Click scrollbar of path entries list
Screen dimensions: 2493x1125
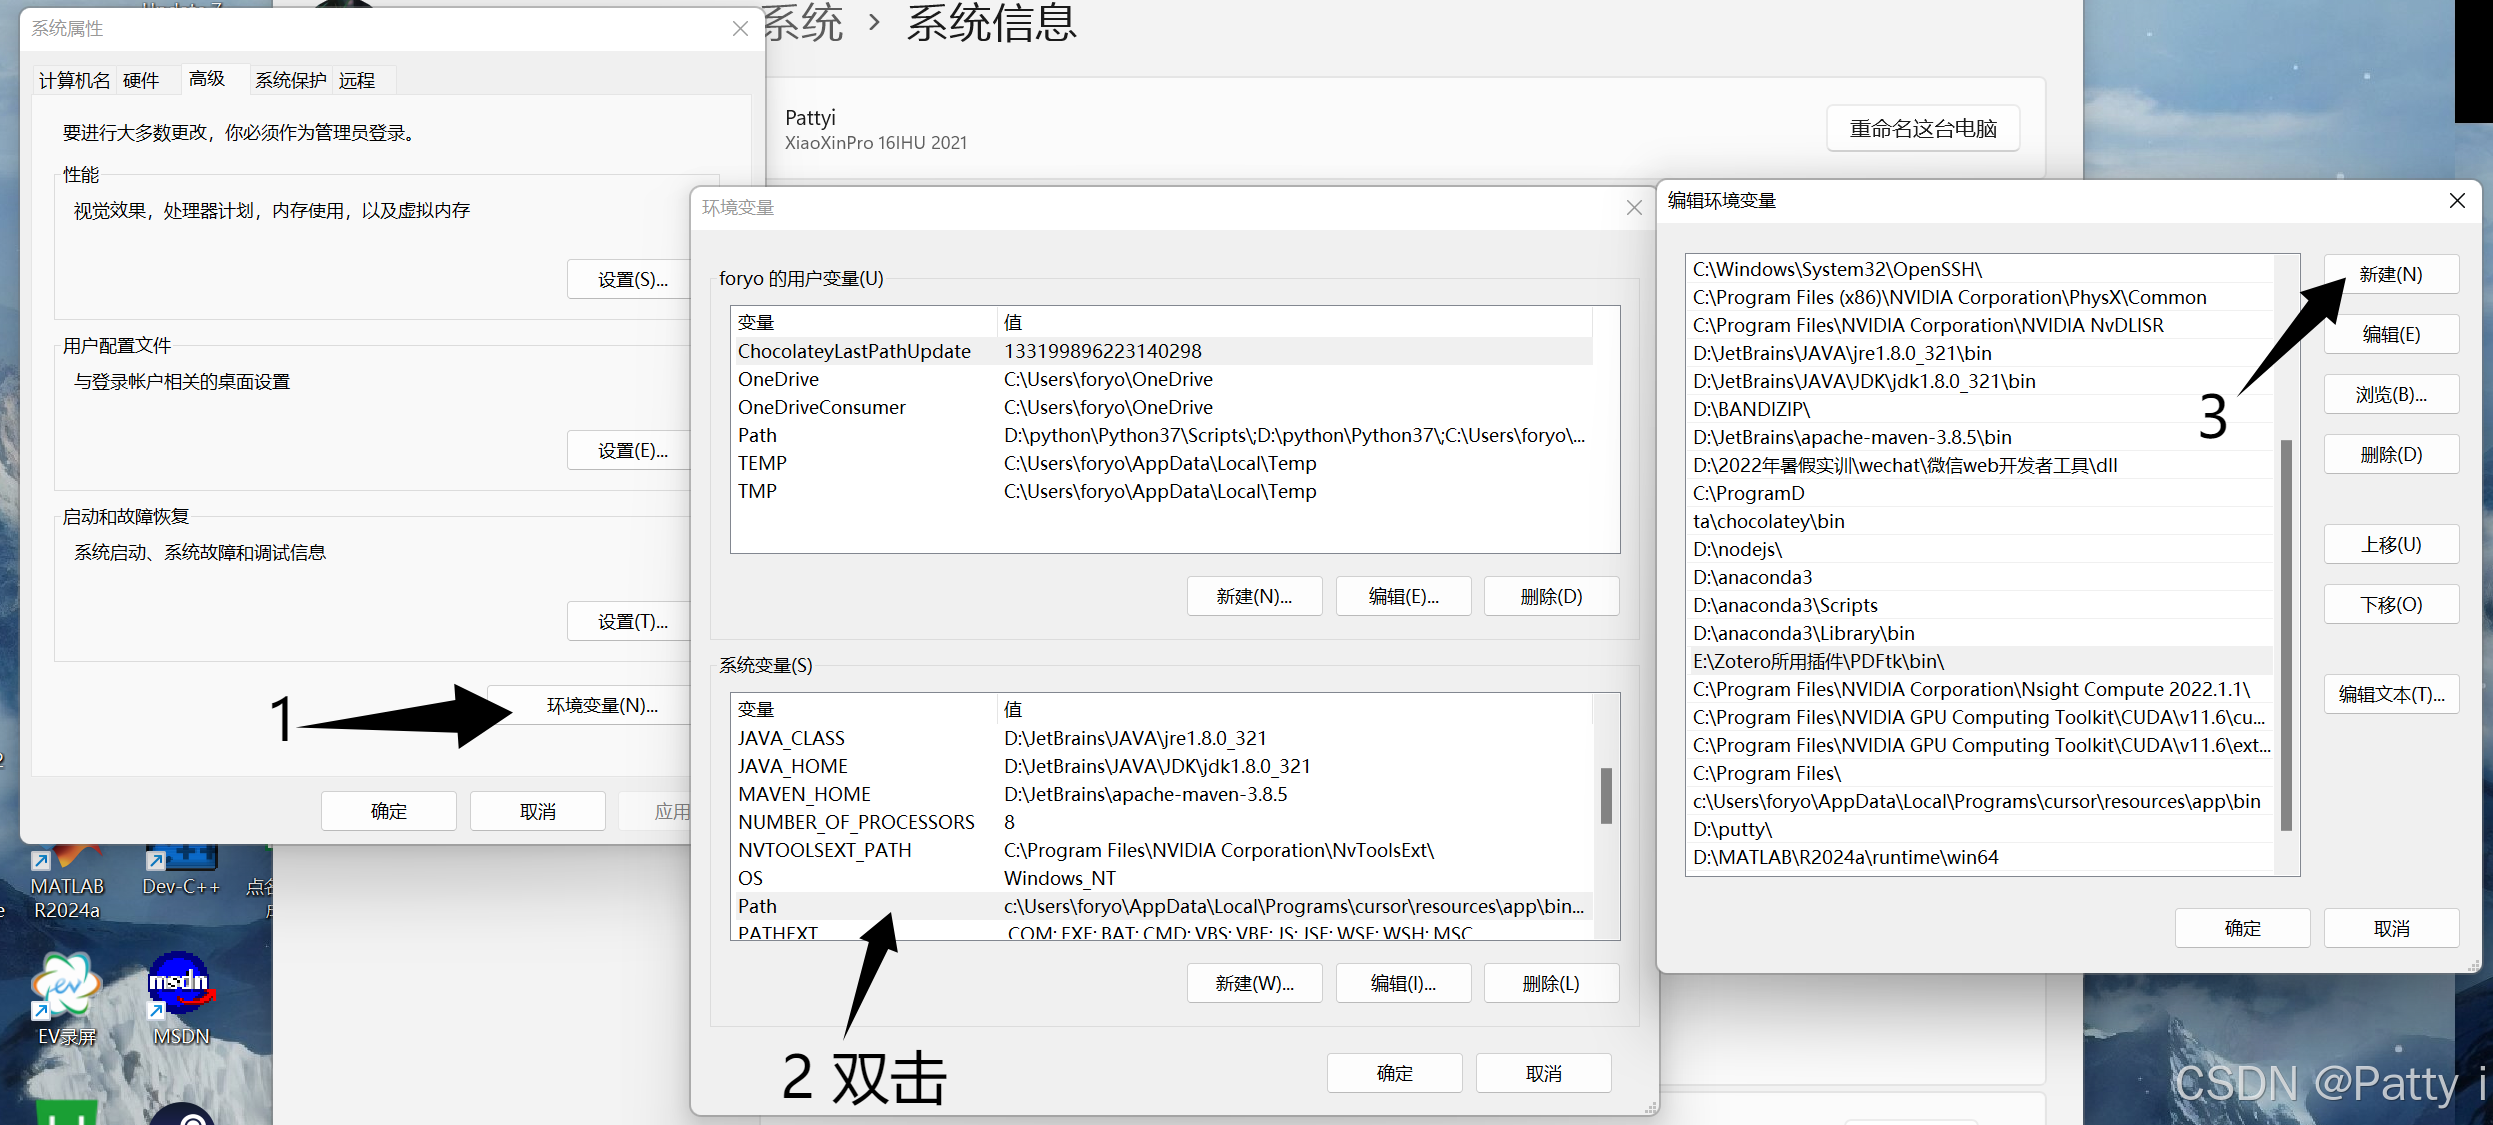(2286, 634)
